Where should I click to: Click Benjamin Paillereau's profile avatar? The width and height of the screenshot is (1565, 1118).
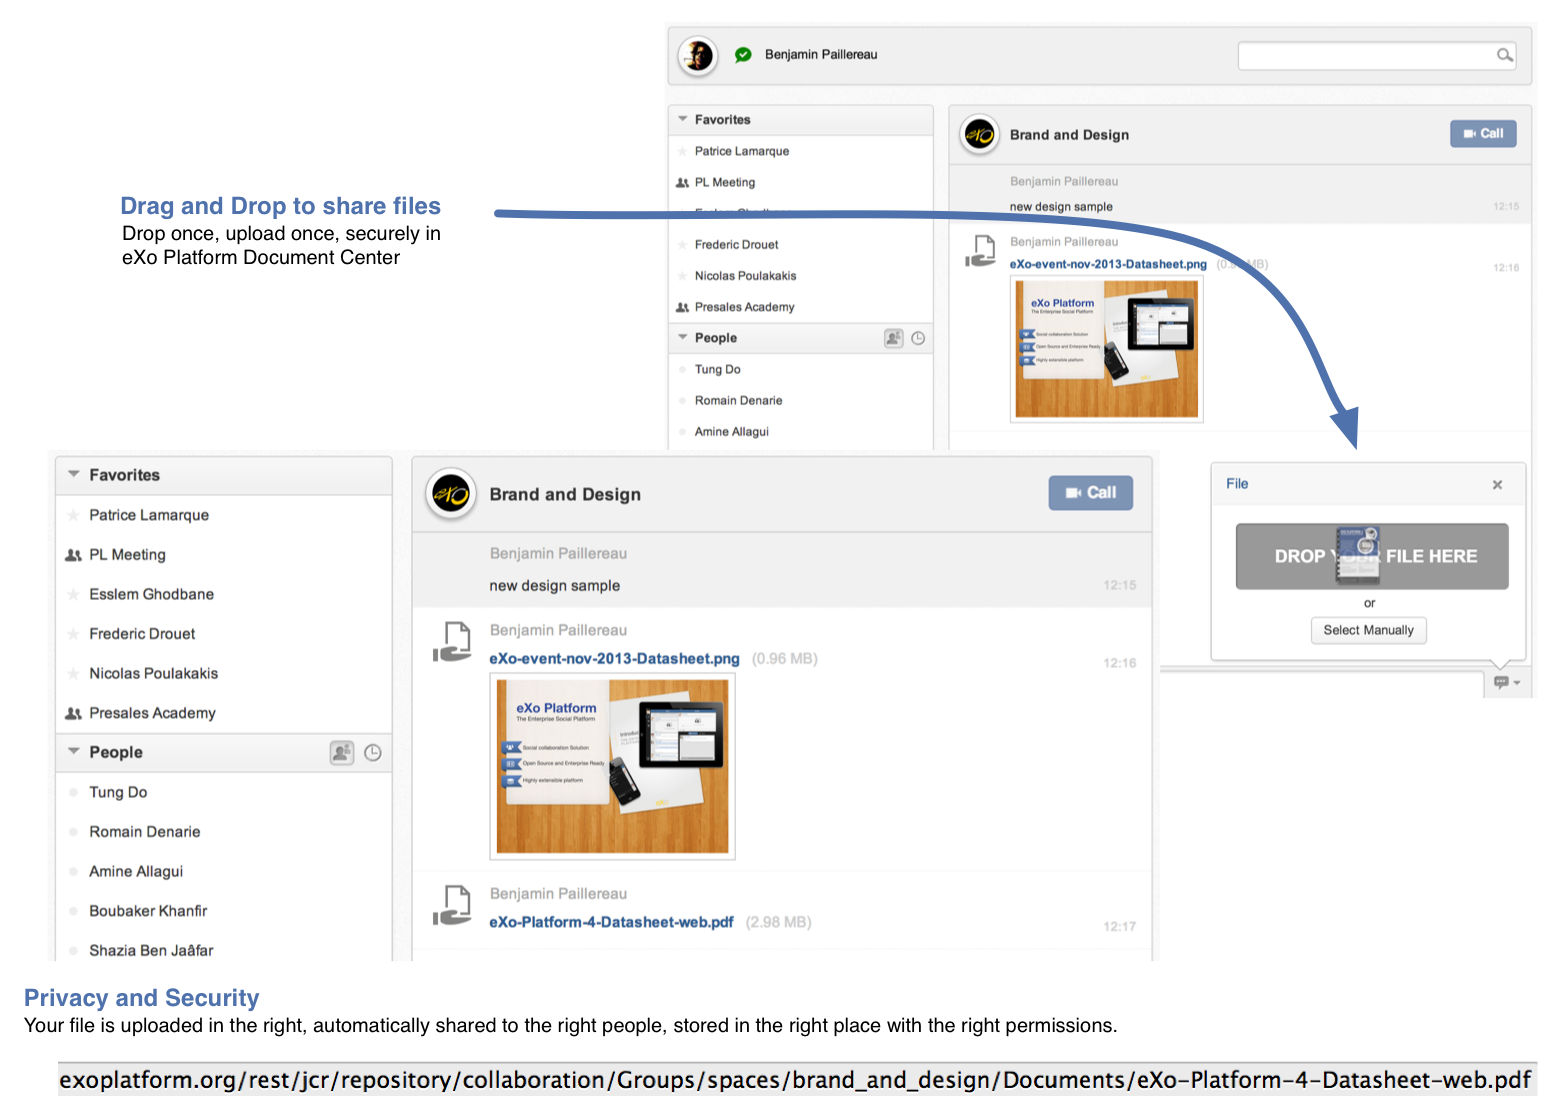coord(697,55)
